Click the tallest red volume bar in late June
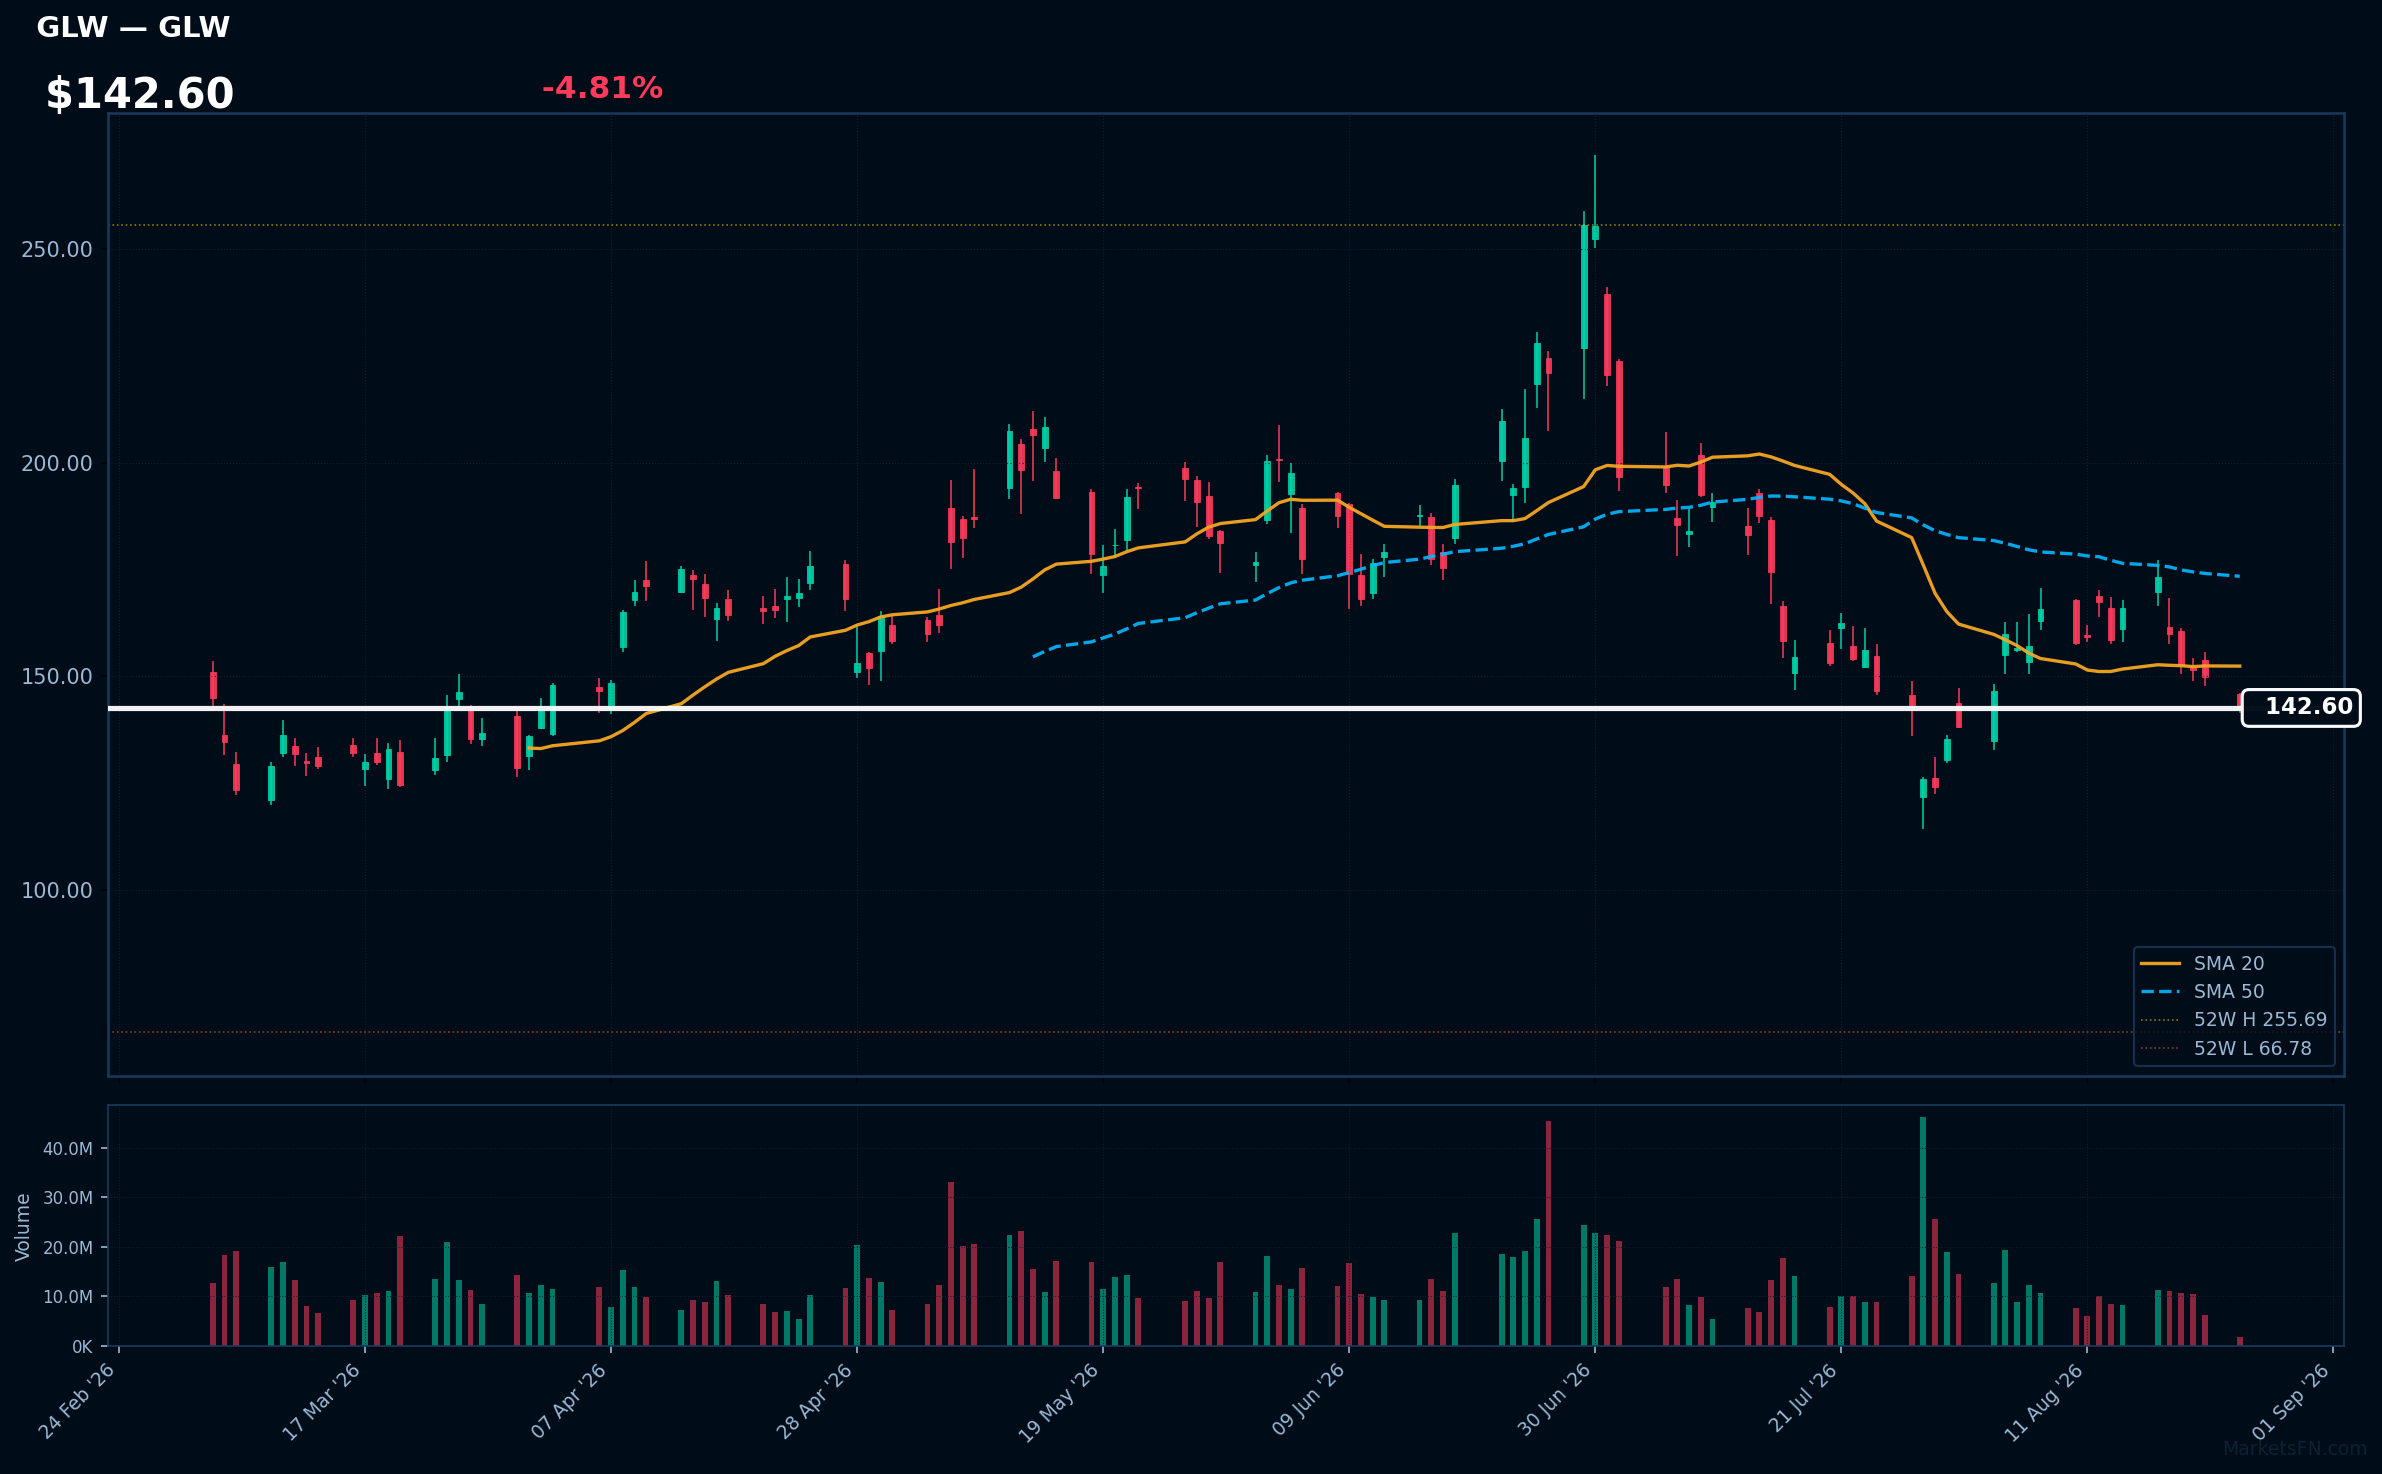Viewport: 2382px width, 1474px height. click(x=1549, y=1233)
